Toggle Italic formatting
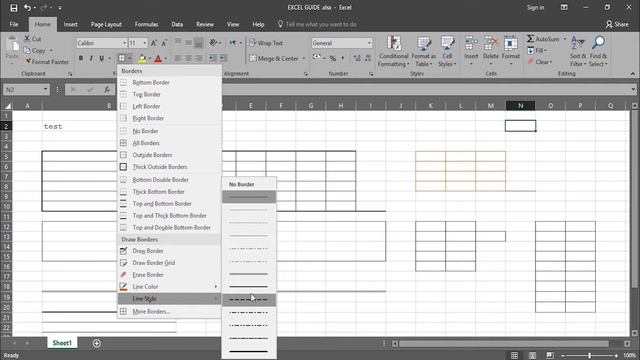 click(x=91, y=58)
